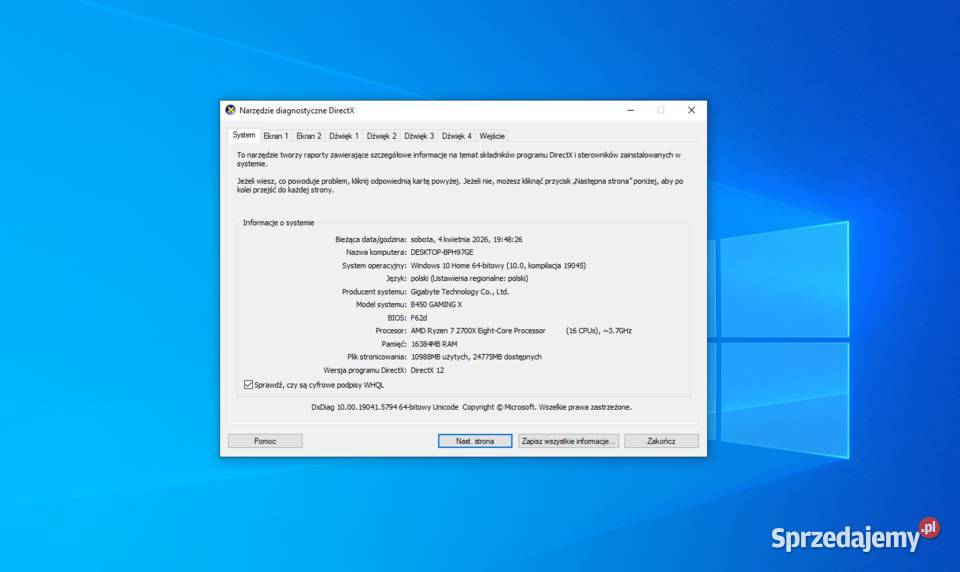
Task: Switch to the System tab
Action: (x=244, y=135)
